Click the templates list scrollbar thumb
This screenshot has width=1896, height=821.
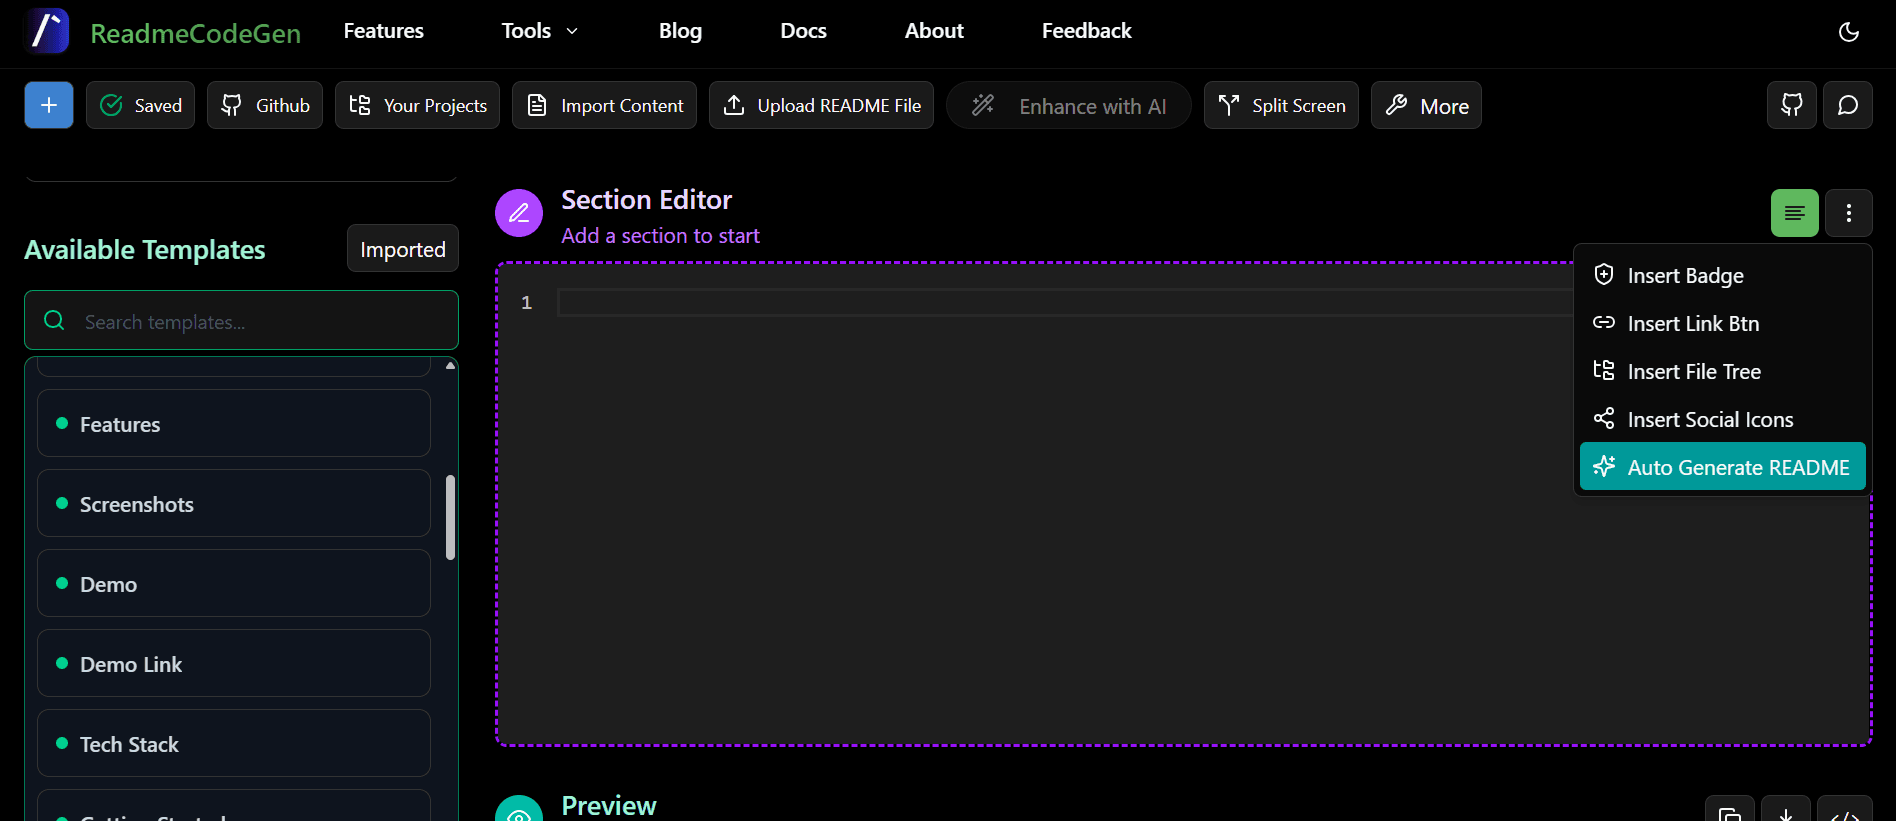point(451,517)
